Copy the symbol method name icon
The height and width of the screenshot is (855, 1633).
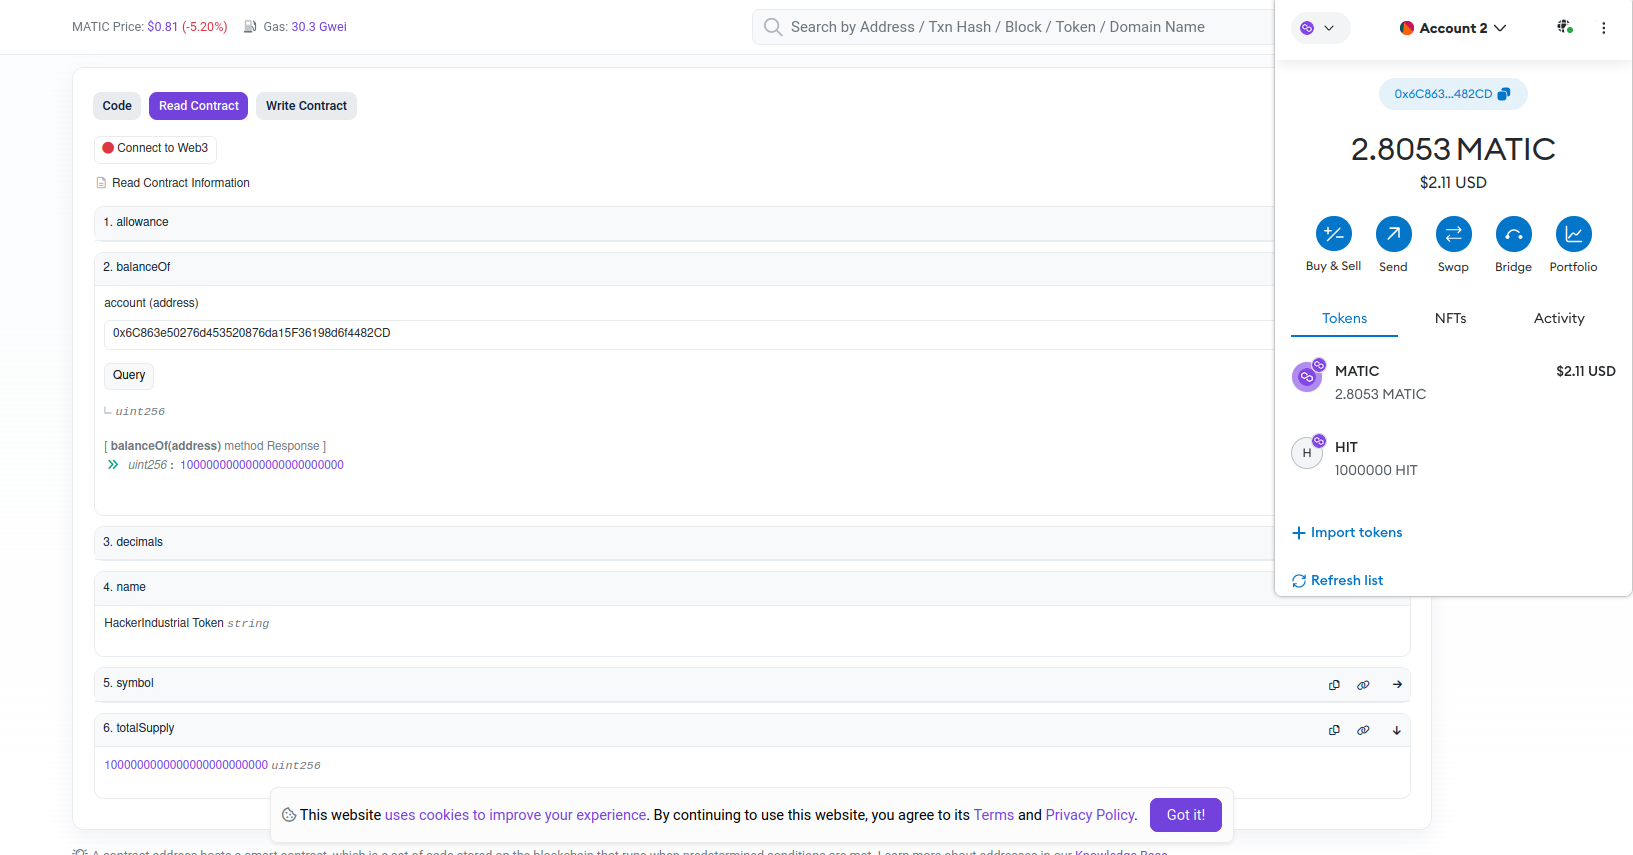coord(1334,685)
